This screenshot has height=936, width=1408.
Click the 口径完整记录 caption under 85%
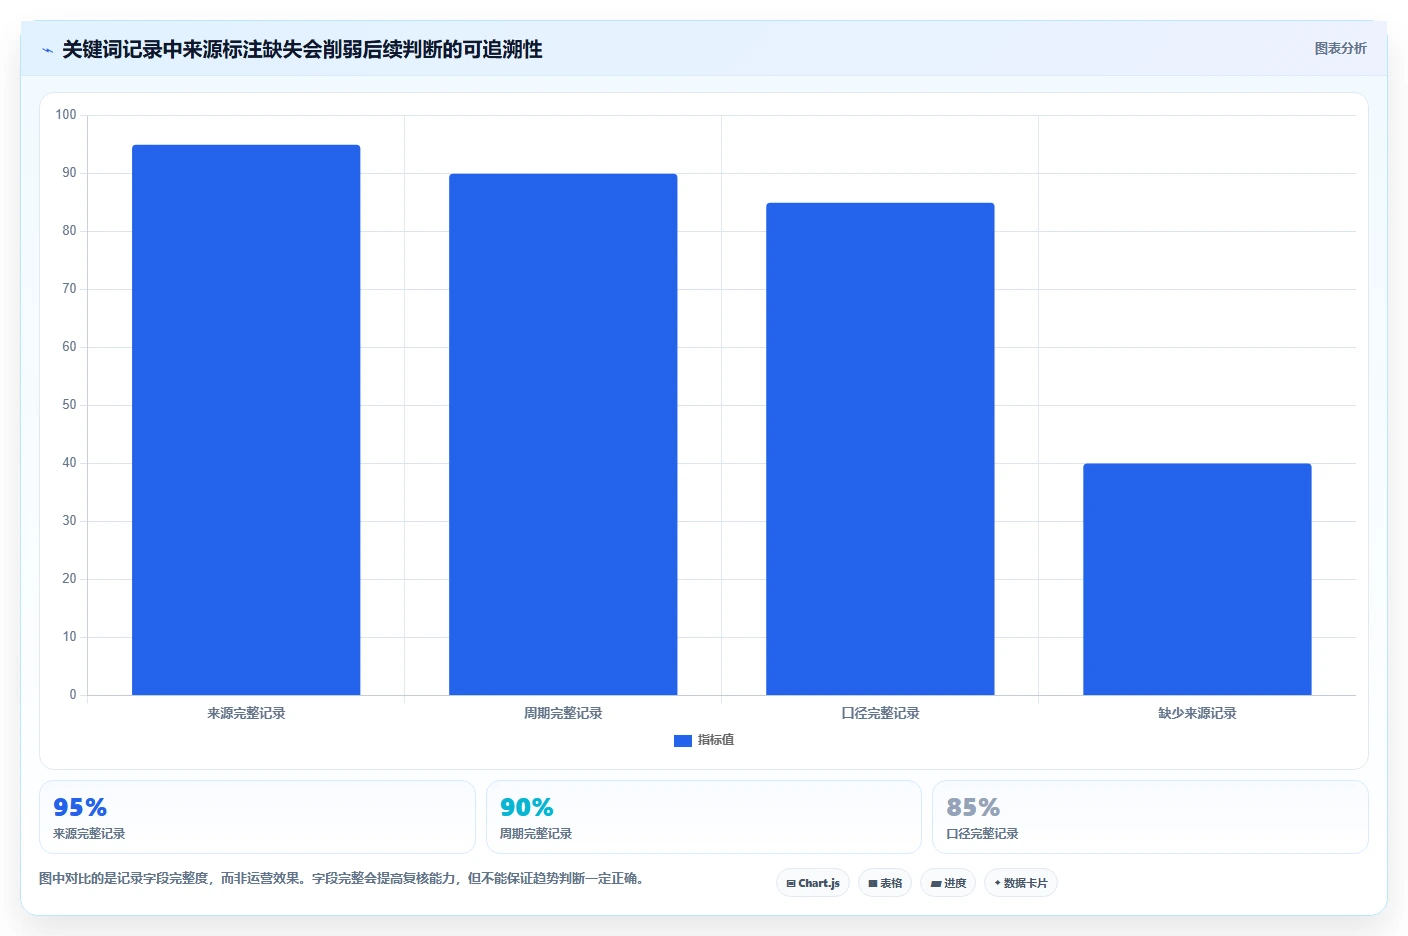982,834
